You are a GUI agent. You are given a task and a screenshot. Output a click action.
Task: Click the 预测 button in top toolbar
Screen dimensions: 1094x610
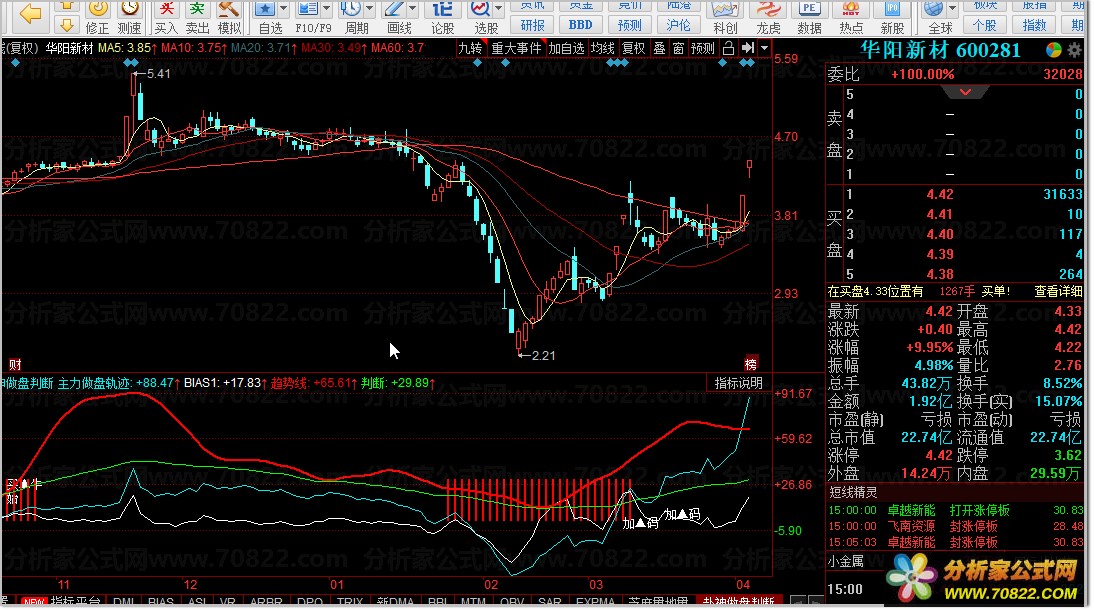pos(629,25)
